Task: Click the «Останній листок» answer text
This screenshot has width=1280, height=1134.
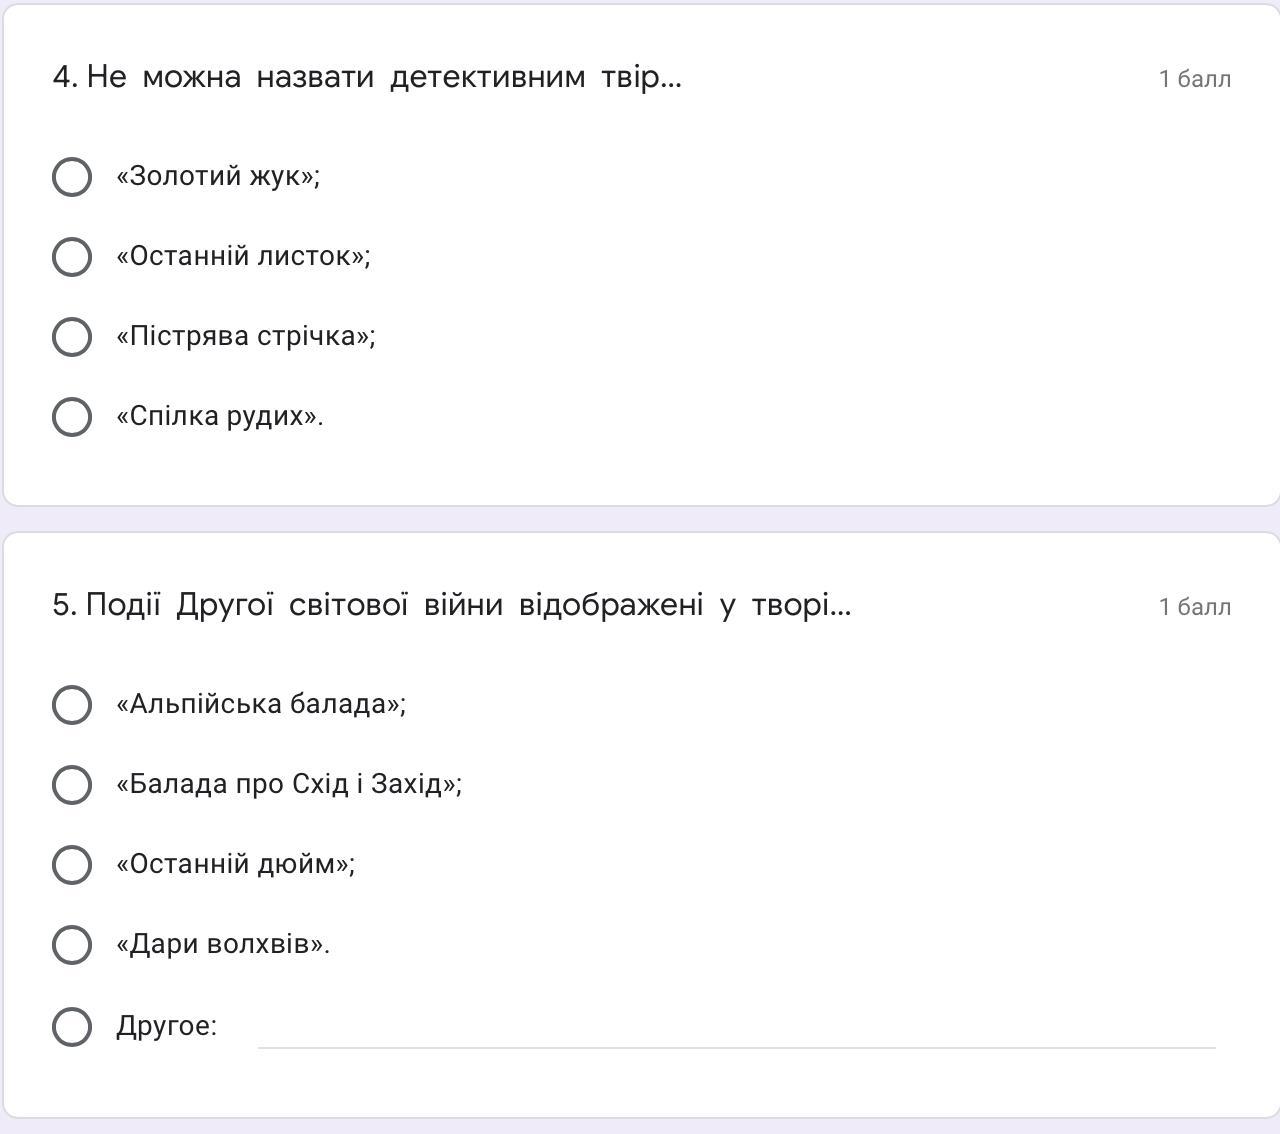Action: pos(243,256)
